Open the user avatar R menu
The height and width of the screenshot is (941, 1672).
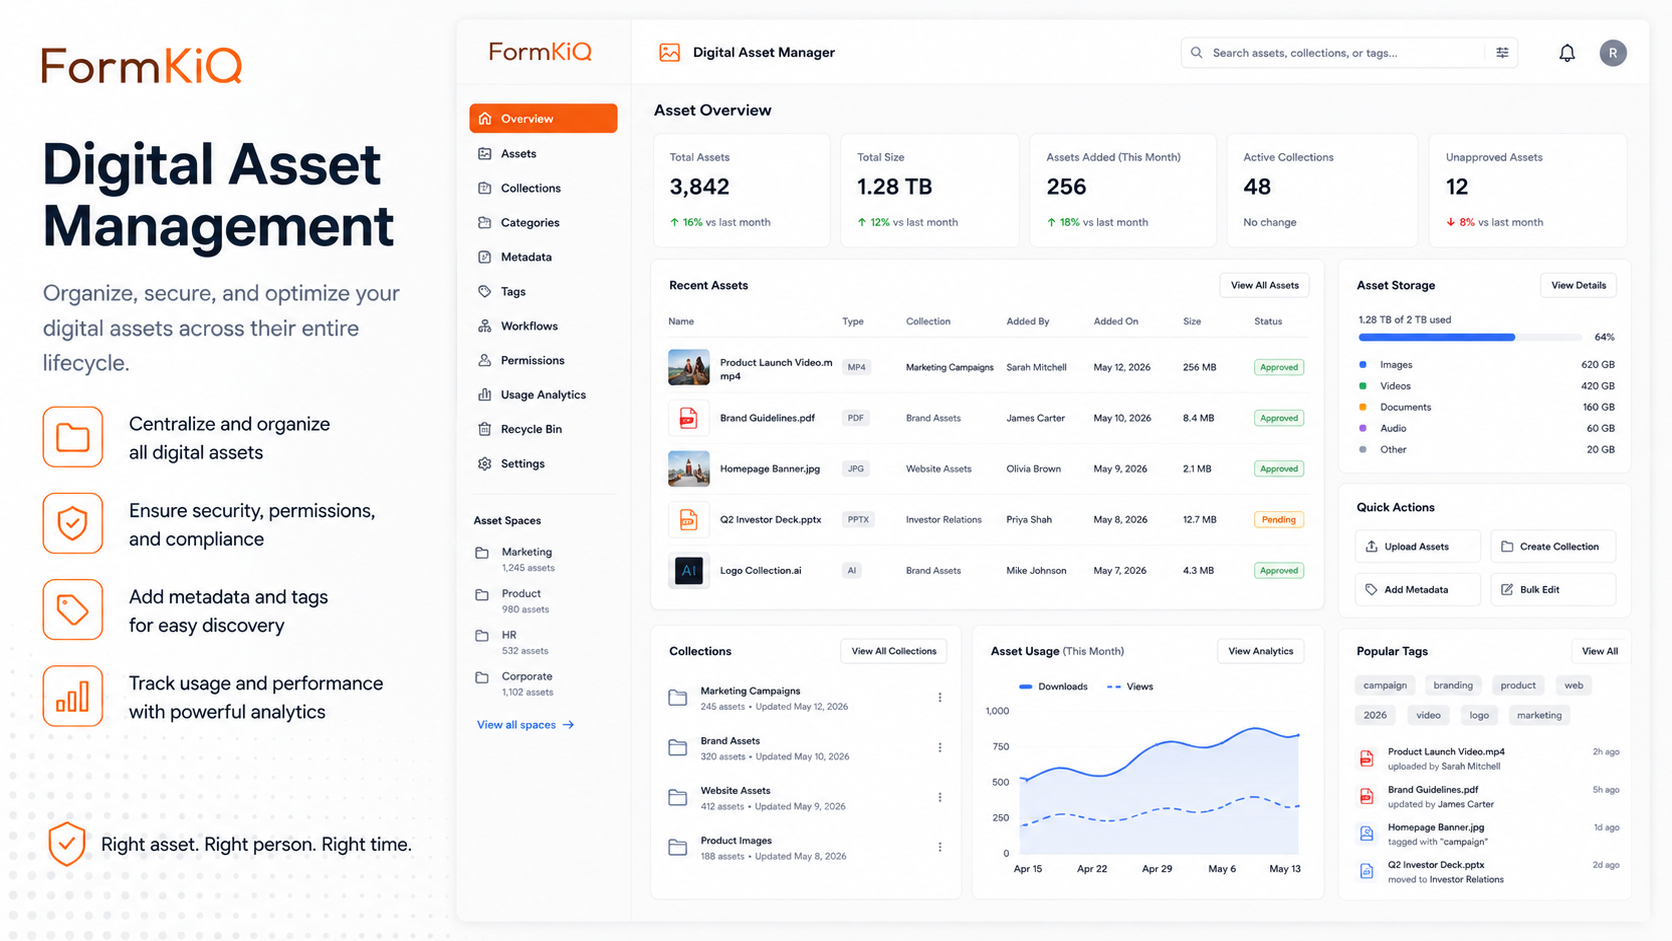click(x=1612, y=53)
